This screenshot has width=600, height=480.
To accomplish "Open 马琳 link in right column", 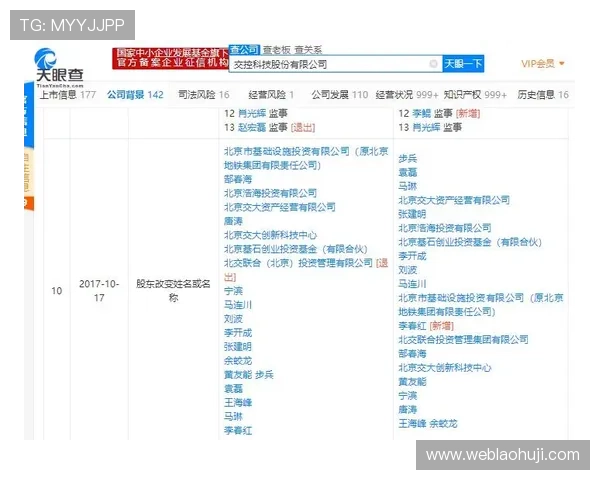I will point(408,186).
